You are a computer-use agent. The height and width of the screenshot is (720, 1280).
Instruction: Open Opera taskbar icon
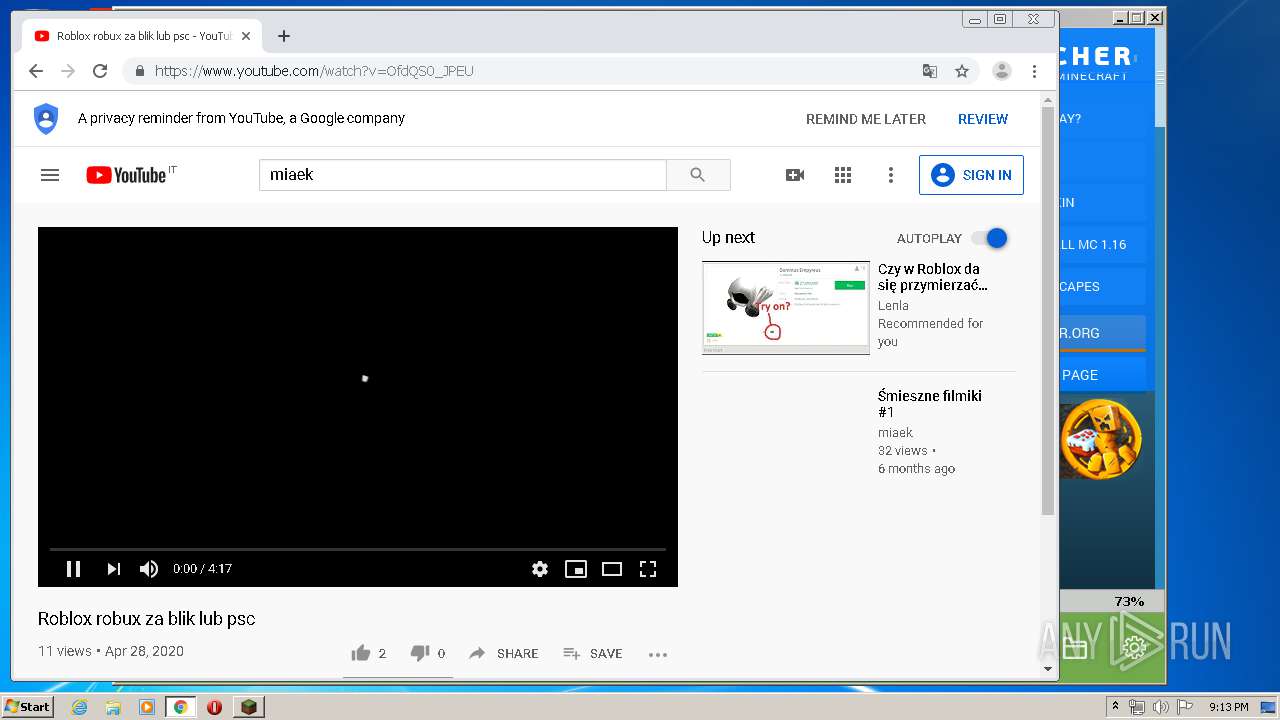coord(214,707)
